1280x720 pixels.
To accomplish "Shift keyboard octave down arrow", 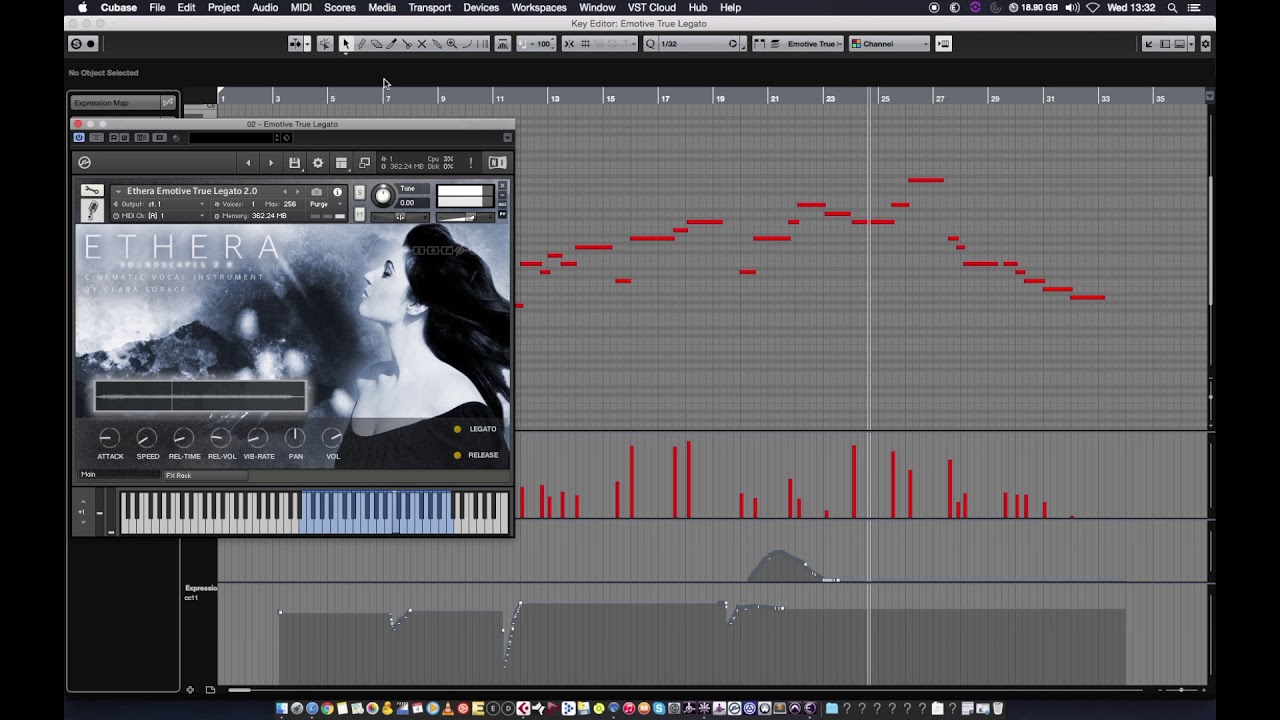I will tap(82, 523).
